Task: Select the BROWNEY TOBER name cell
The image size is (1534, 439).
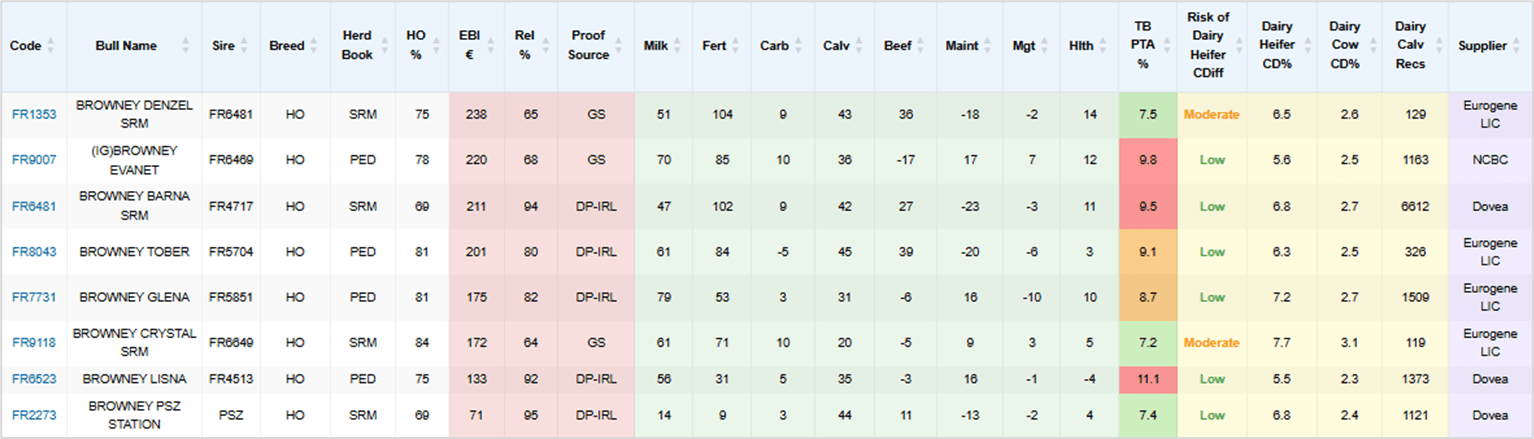Action: pyautogui.click(x=134, y=252)
